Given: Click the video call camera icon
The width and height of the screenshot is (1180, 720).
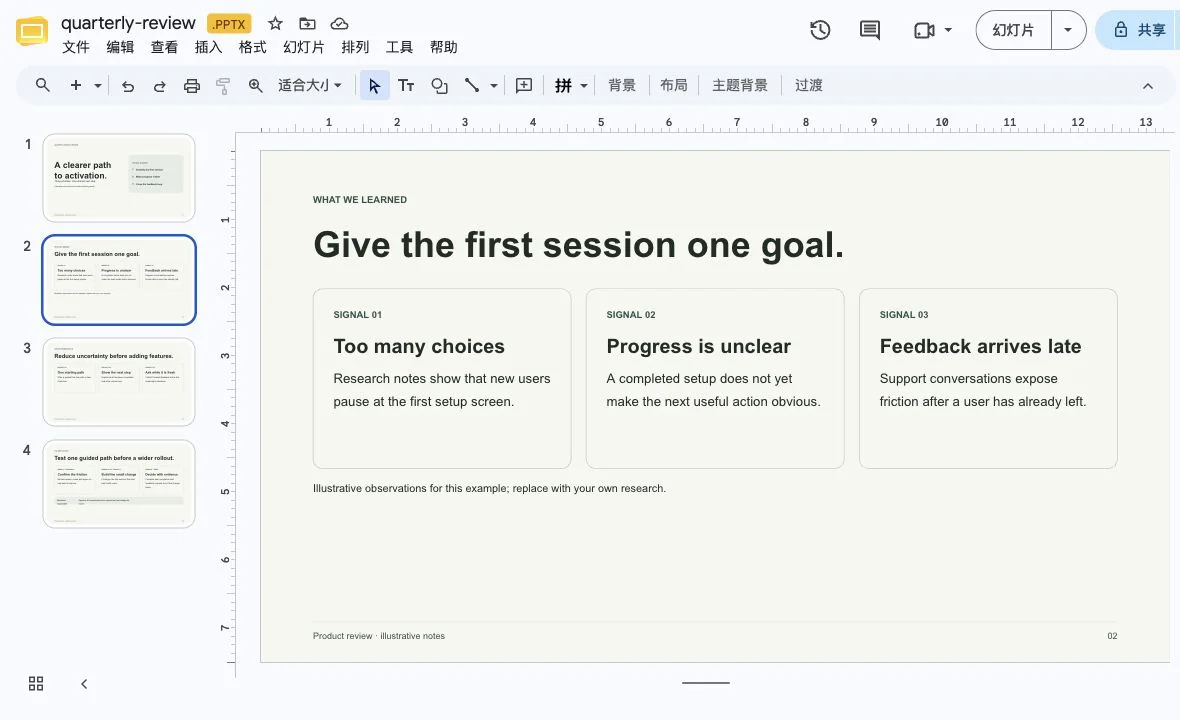Looking at the screenshot, I should 923,30.
